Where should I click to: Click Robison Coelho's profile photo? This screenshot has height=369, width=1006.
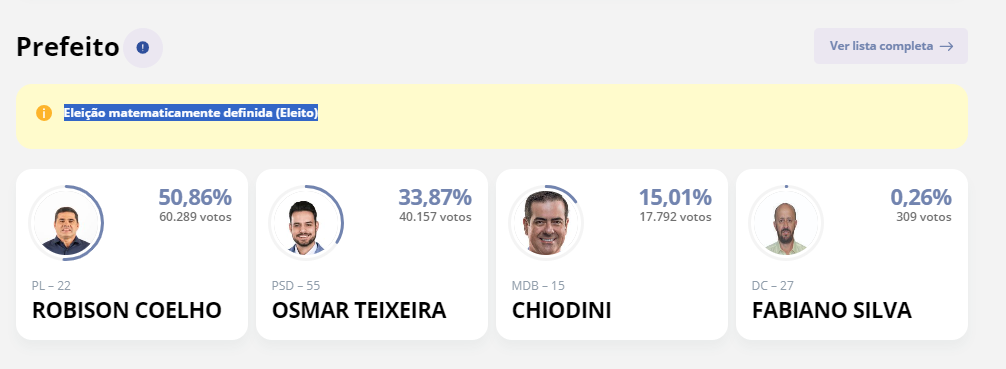pos(66,223)
